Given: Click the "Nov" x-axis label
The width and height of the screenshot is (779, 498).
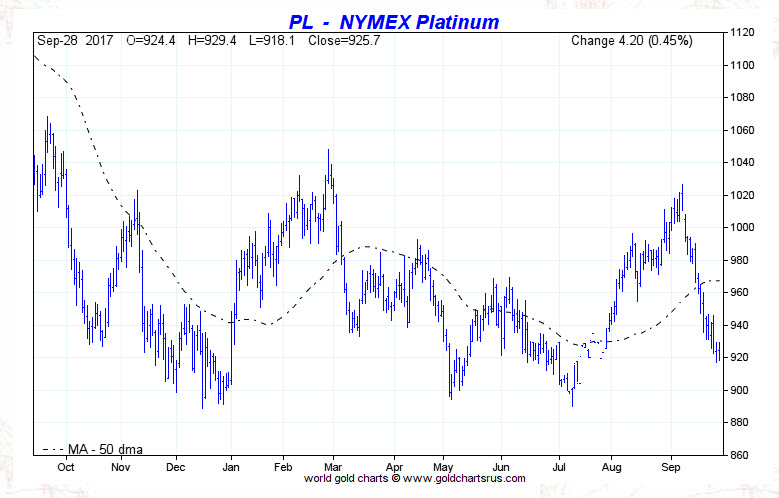Looking at the screenshot, I should [120, 467].
